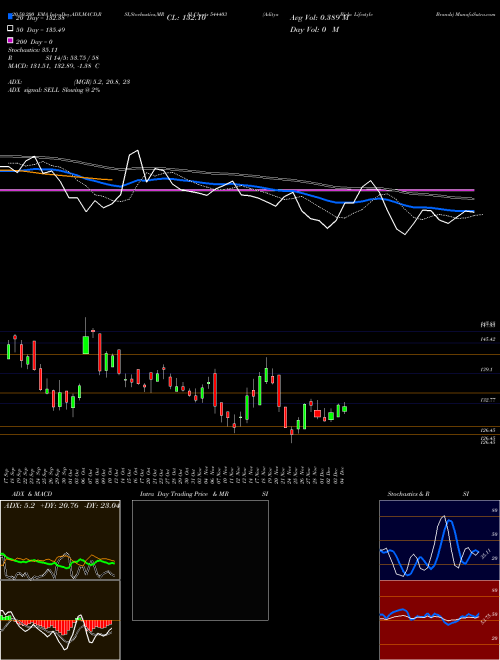The width and height of the screenshot is (500, 660).
Task: Click the 145.42 price axis label
Action: coord(487,339)
